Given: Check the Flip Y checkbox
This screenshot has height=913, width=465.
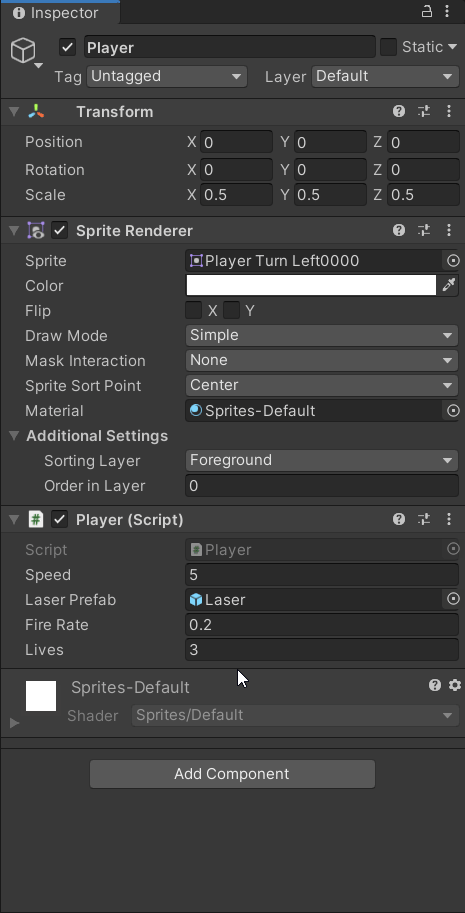Looking at the screenshot, I should click(x=232, y=310).
